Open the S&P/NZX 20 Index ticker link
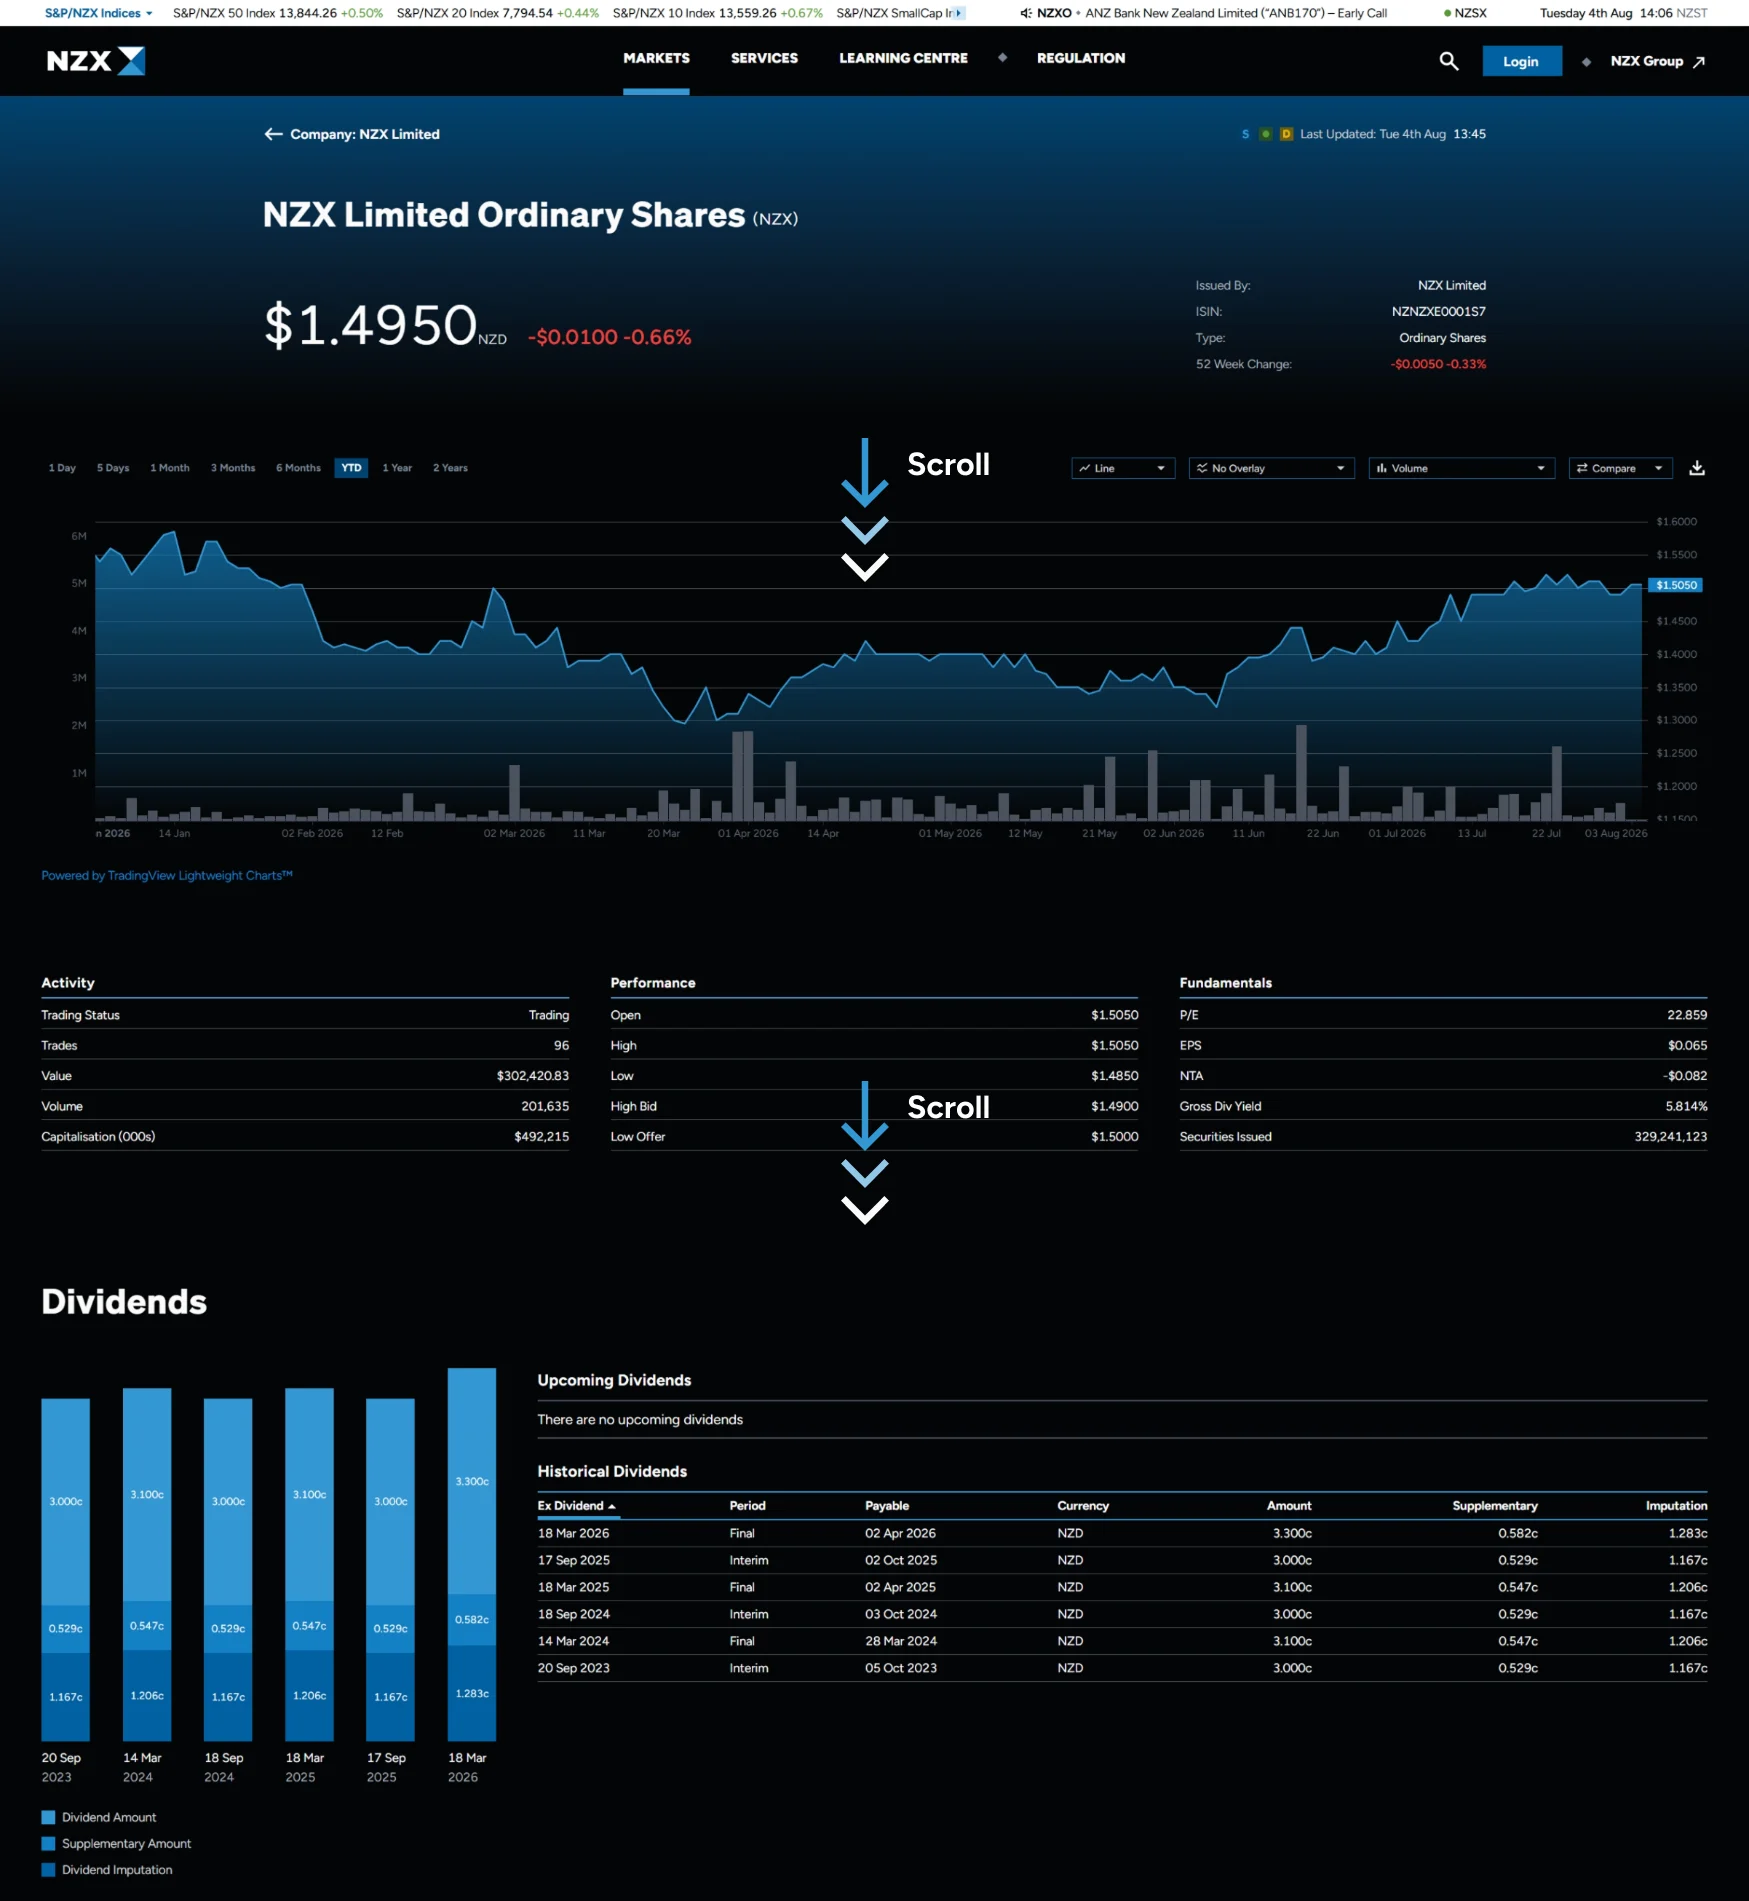The height and width of the screenshot is (1901, 1749). (498, 13)
